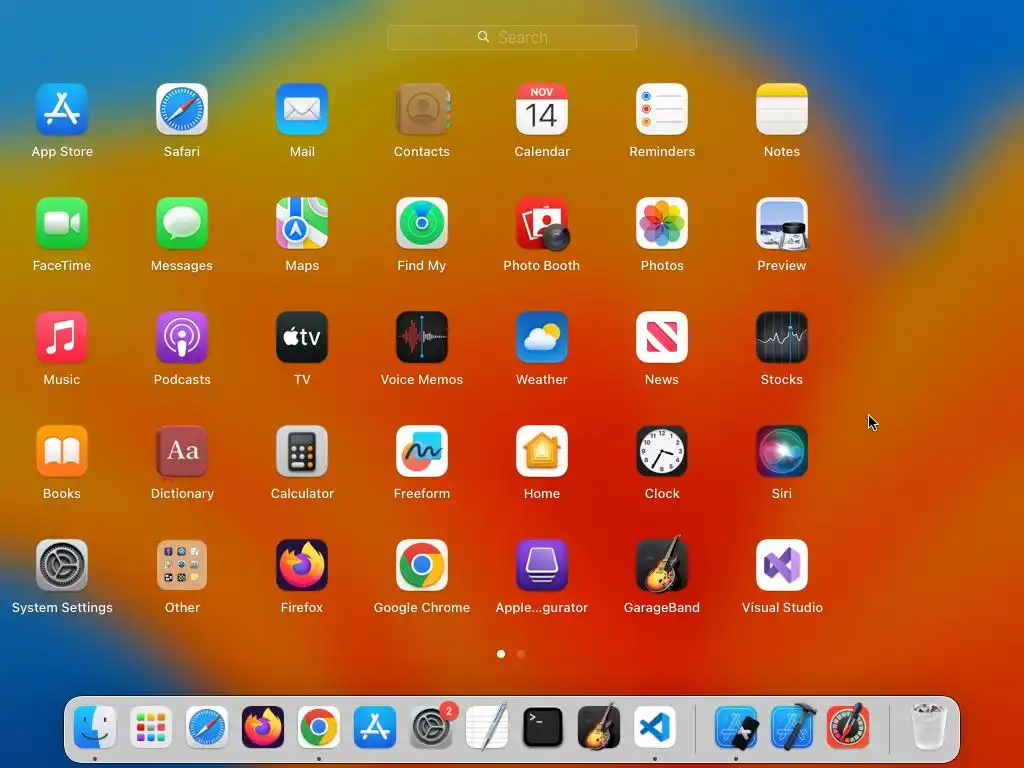Click the Launchpad Search field
The height and width of the screenshot is (768, 1024).
(511, 37)
